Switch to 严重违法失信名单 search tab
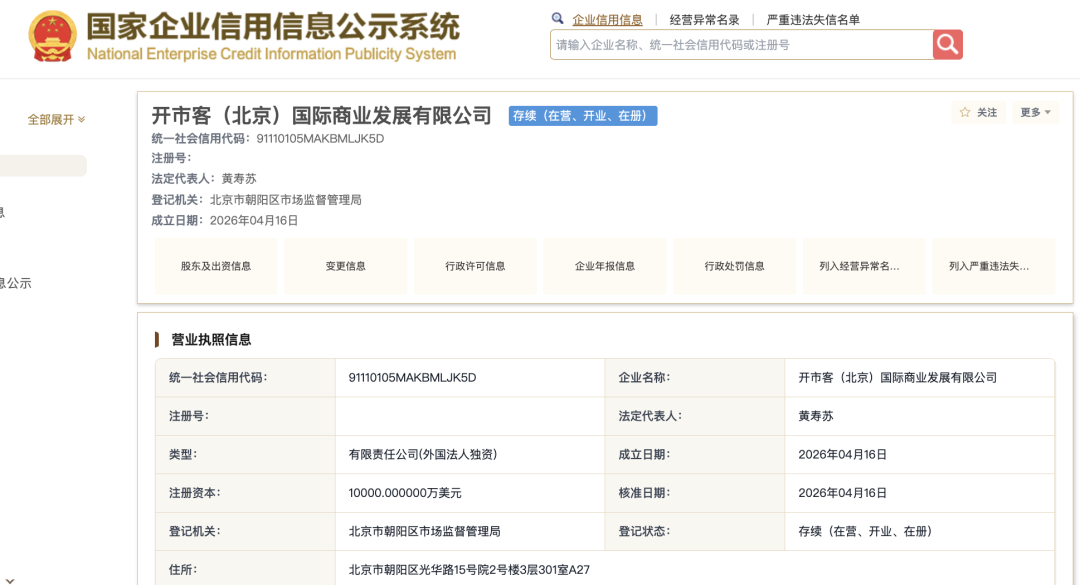This screenshot has width=1080, height=585. pos(812,20)
